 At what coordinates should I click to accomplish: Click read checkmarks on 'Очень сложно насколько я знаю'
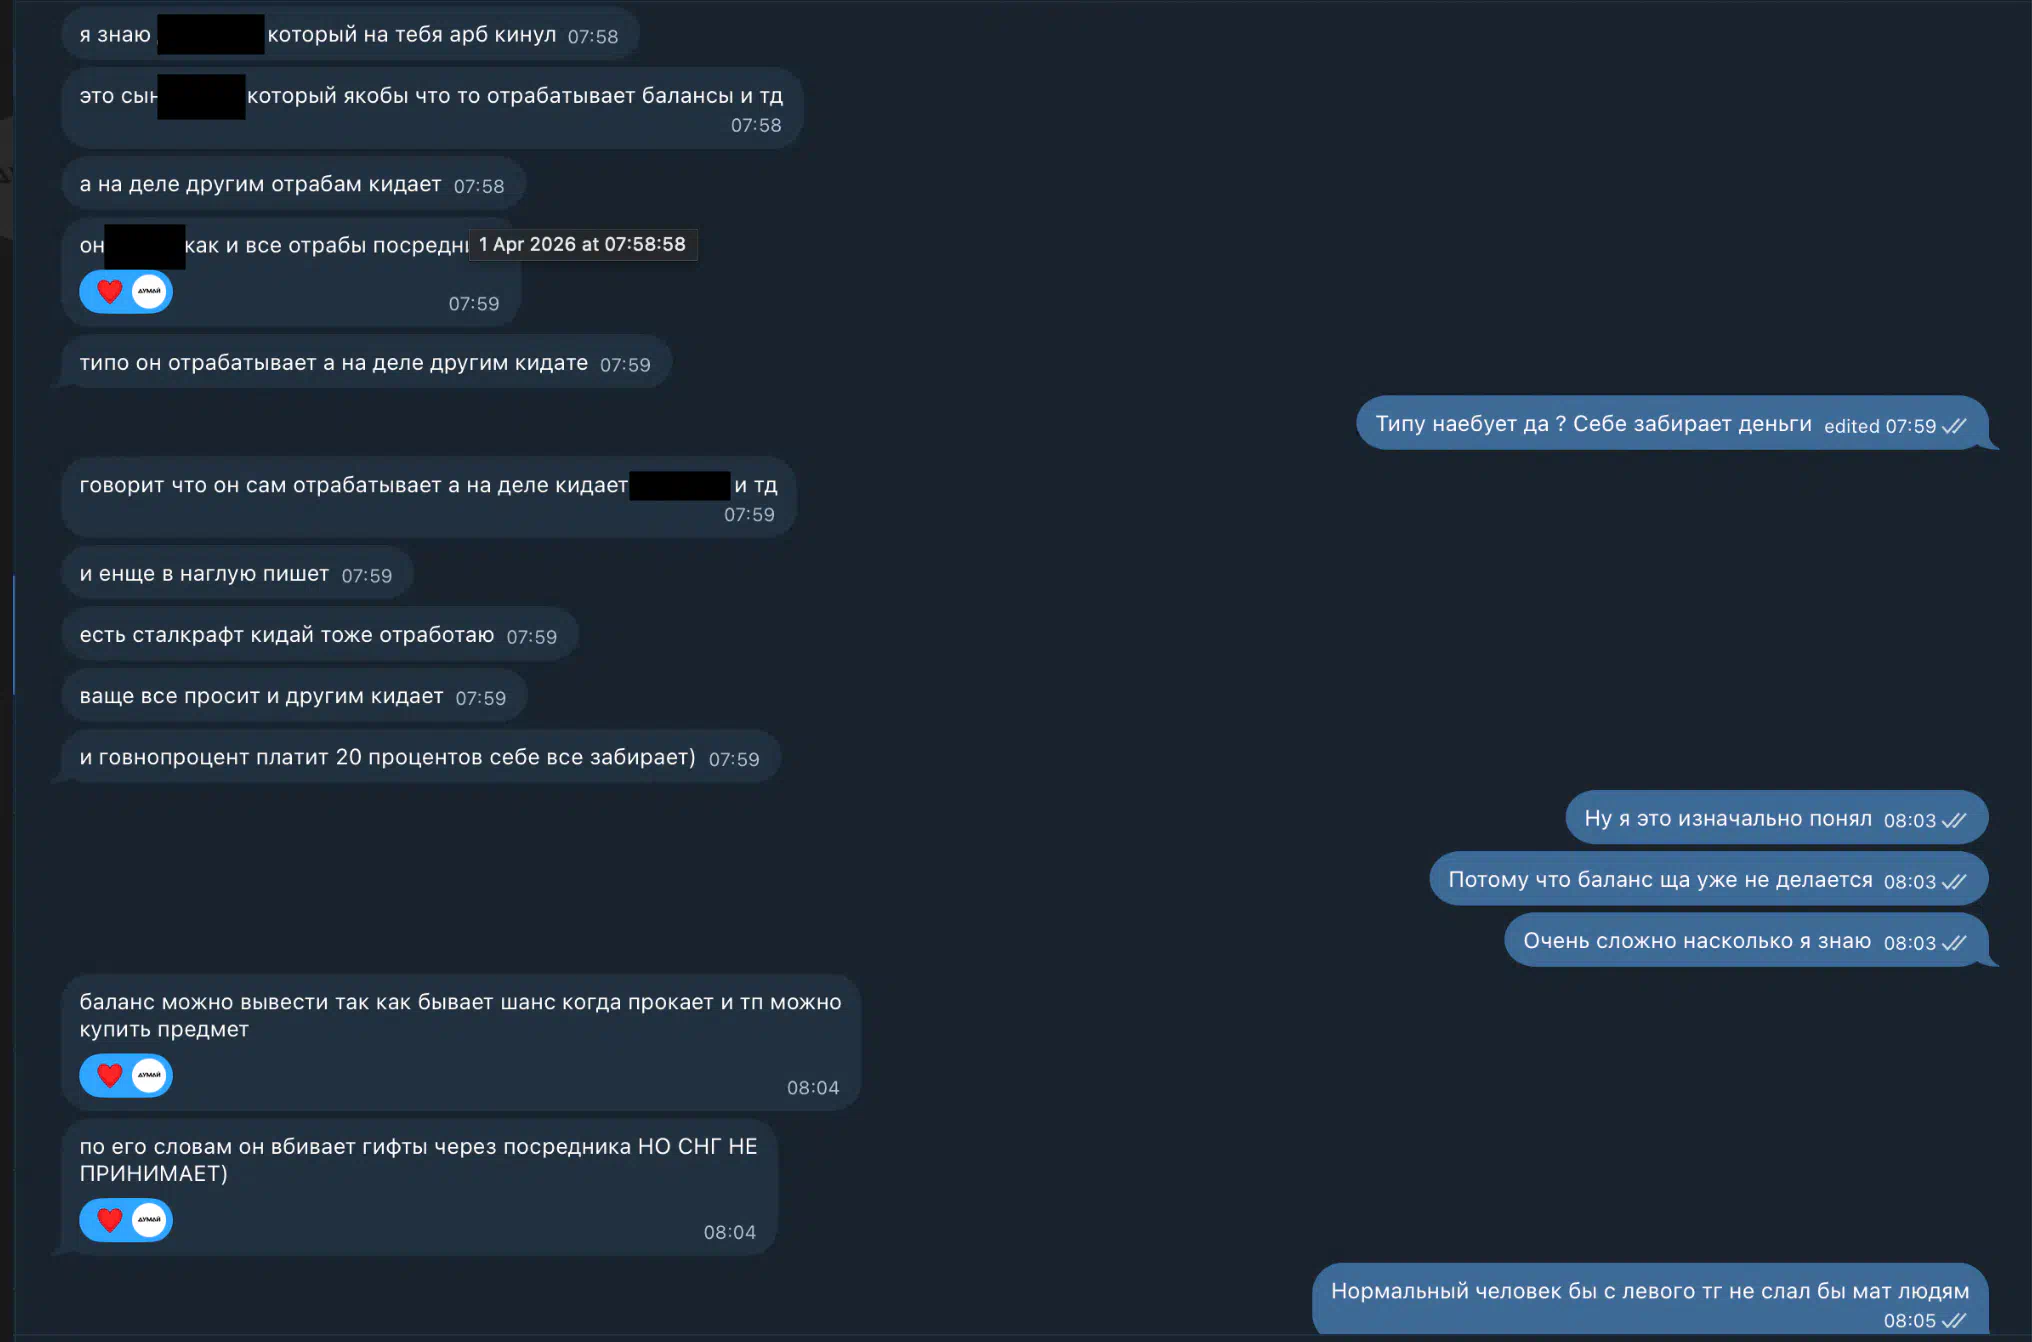tap(1953, 942)
